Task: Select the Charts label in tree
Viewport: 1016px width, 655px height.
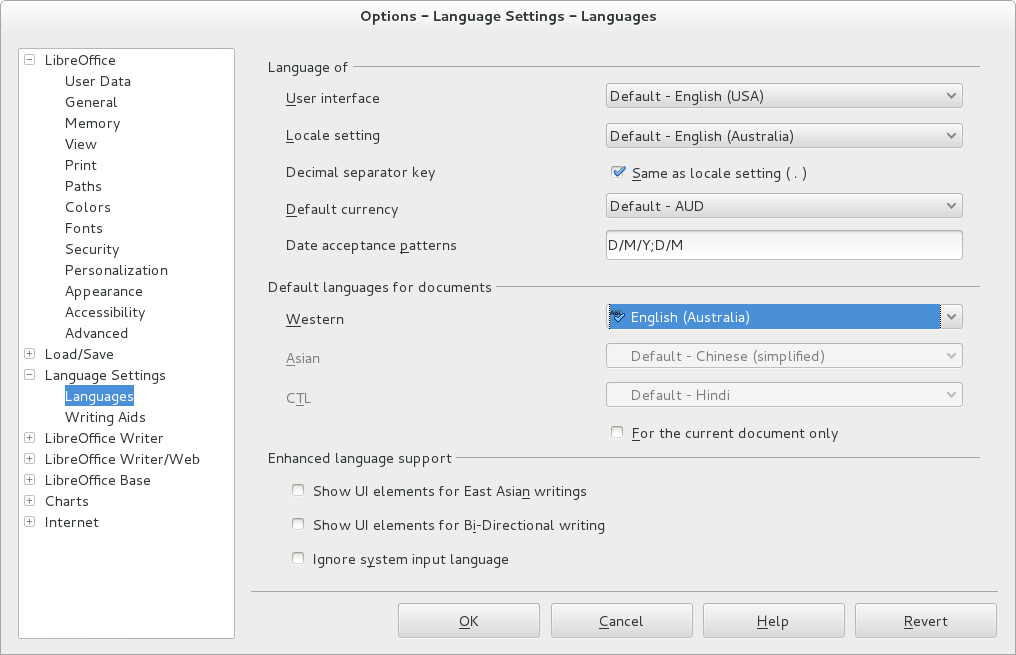Action: click(x=66, y=501)
